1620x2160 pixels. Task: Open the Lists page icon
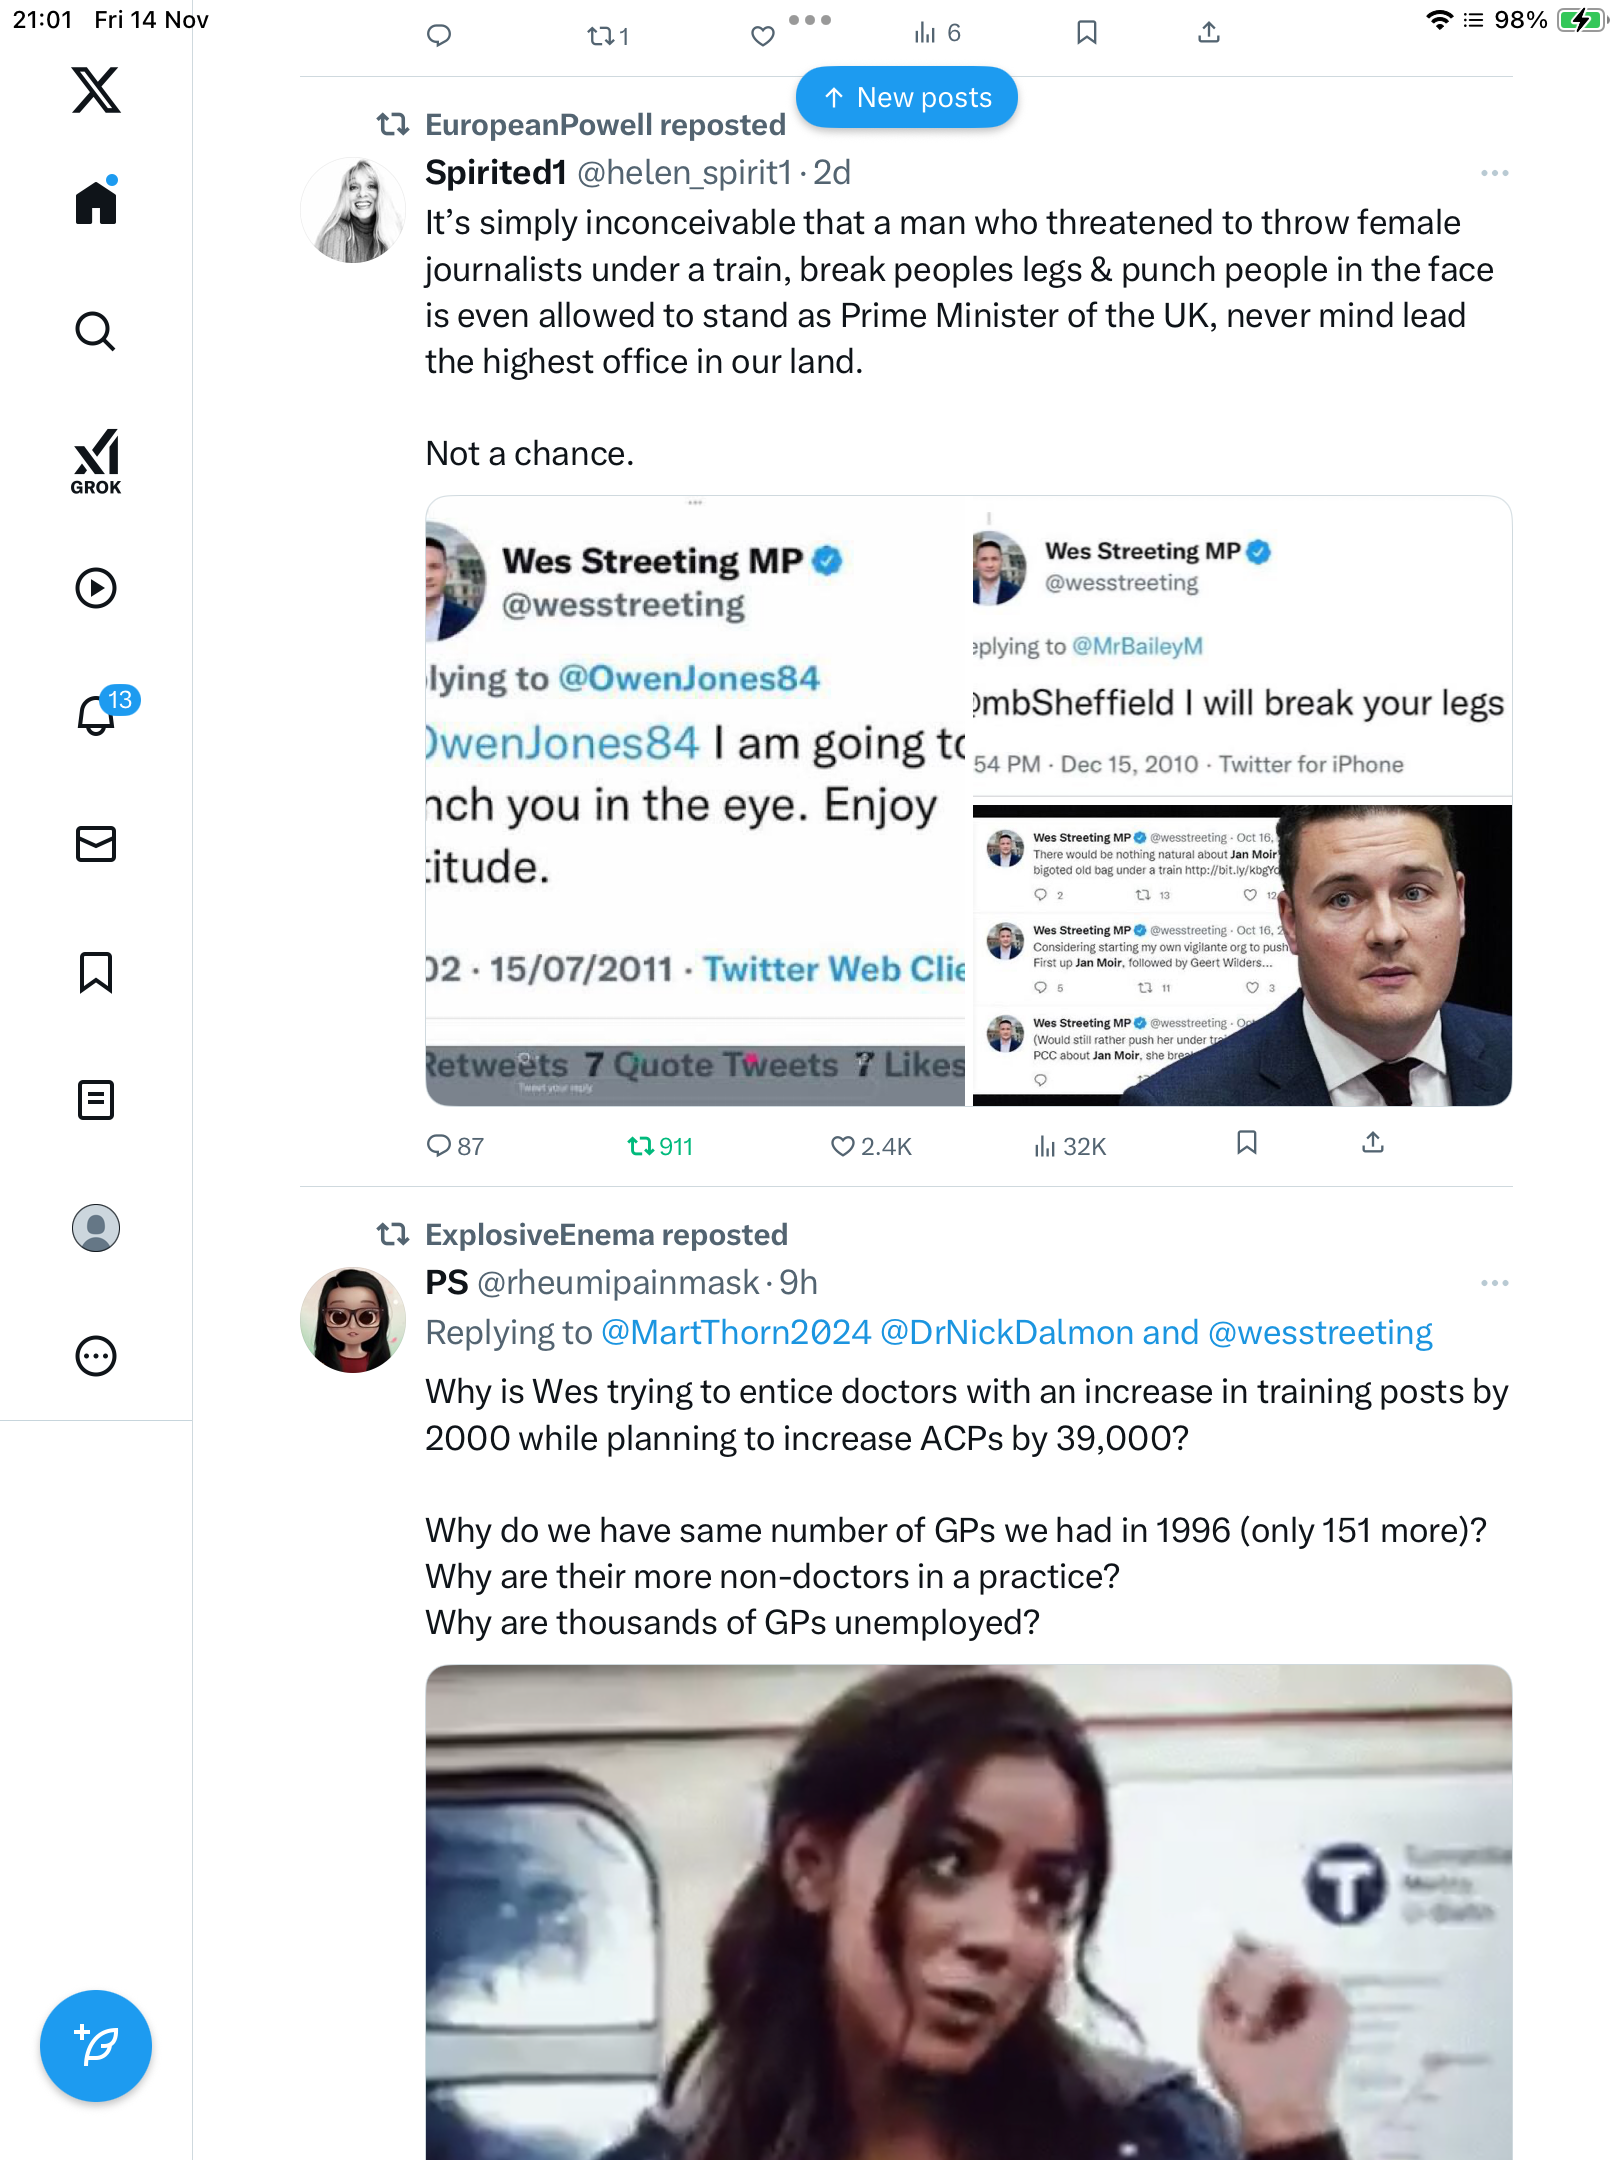96,1100
